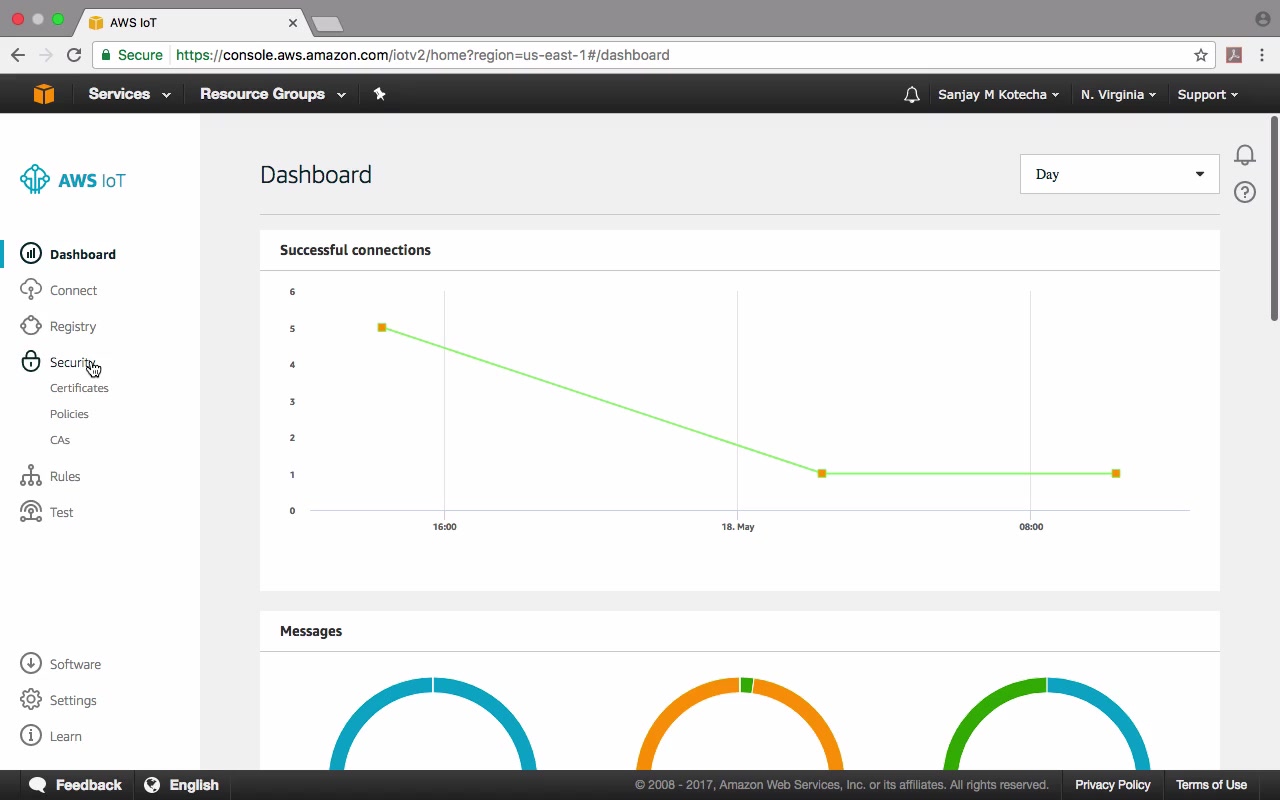1280x800 pixels.
Task: Go to Connect section
Action: pos(74,290)
